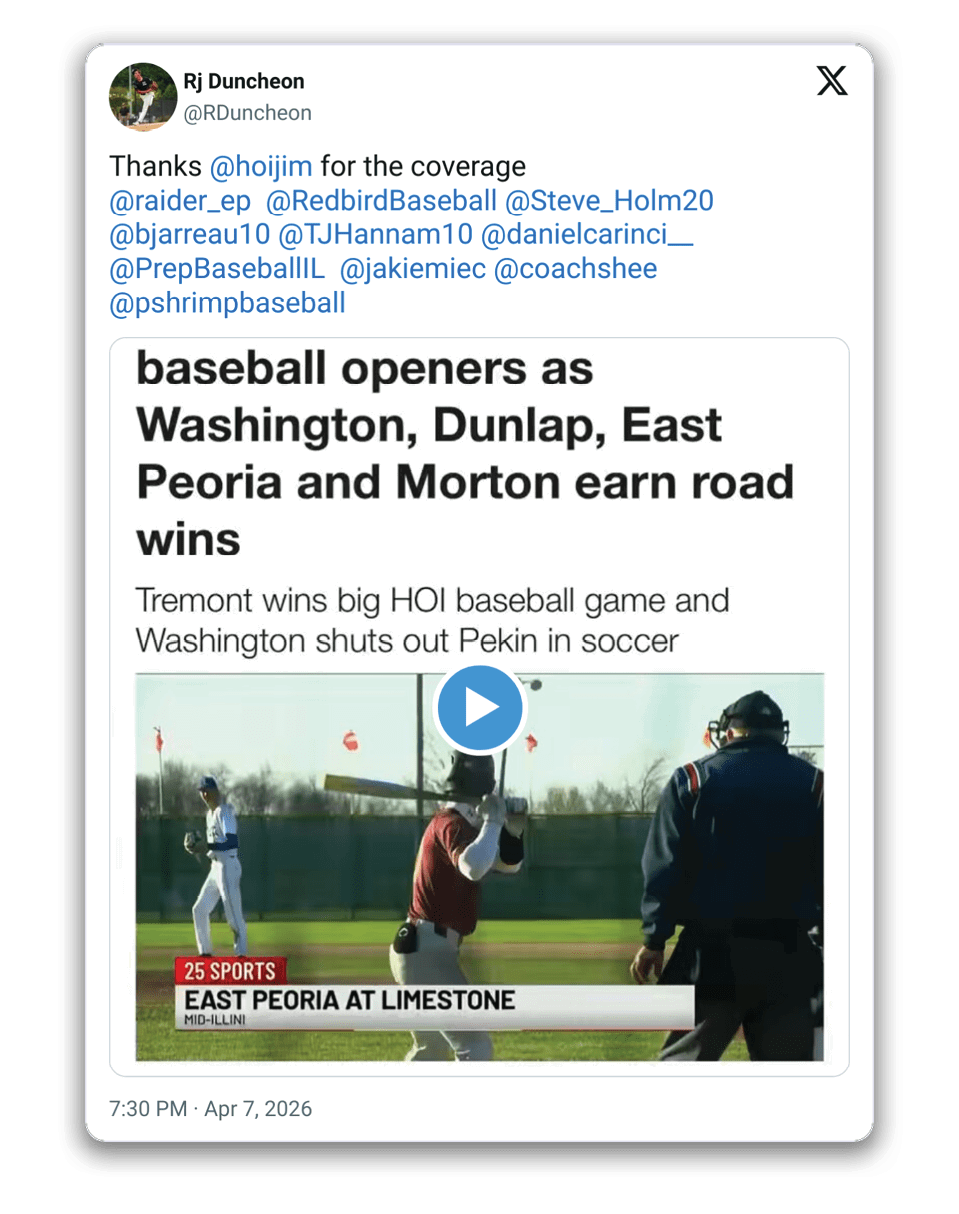
Task: Open Rj Duncheon's profile avatar
Action: point(144,96)
